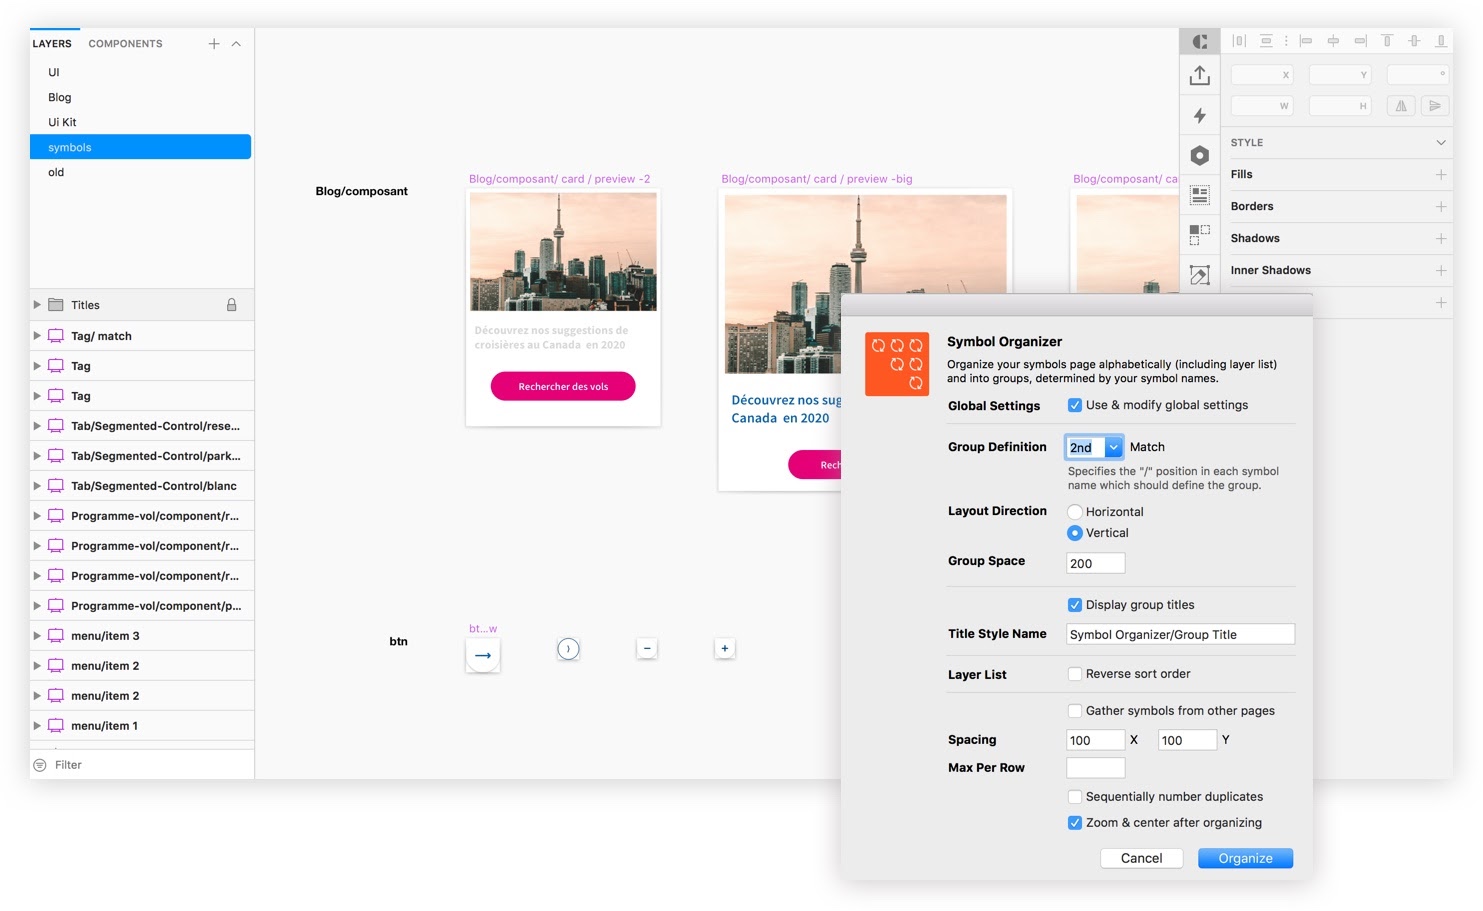Add a new page with plus icon
The height and width of the screenshot is (911, 1483).
[213, 44]
